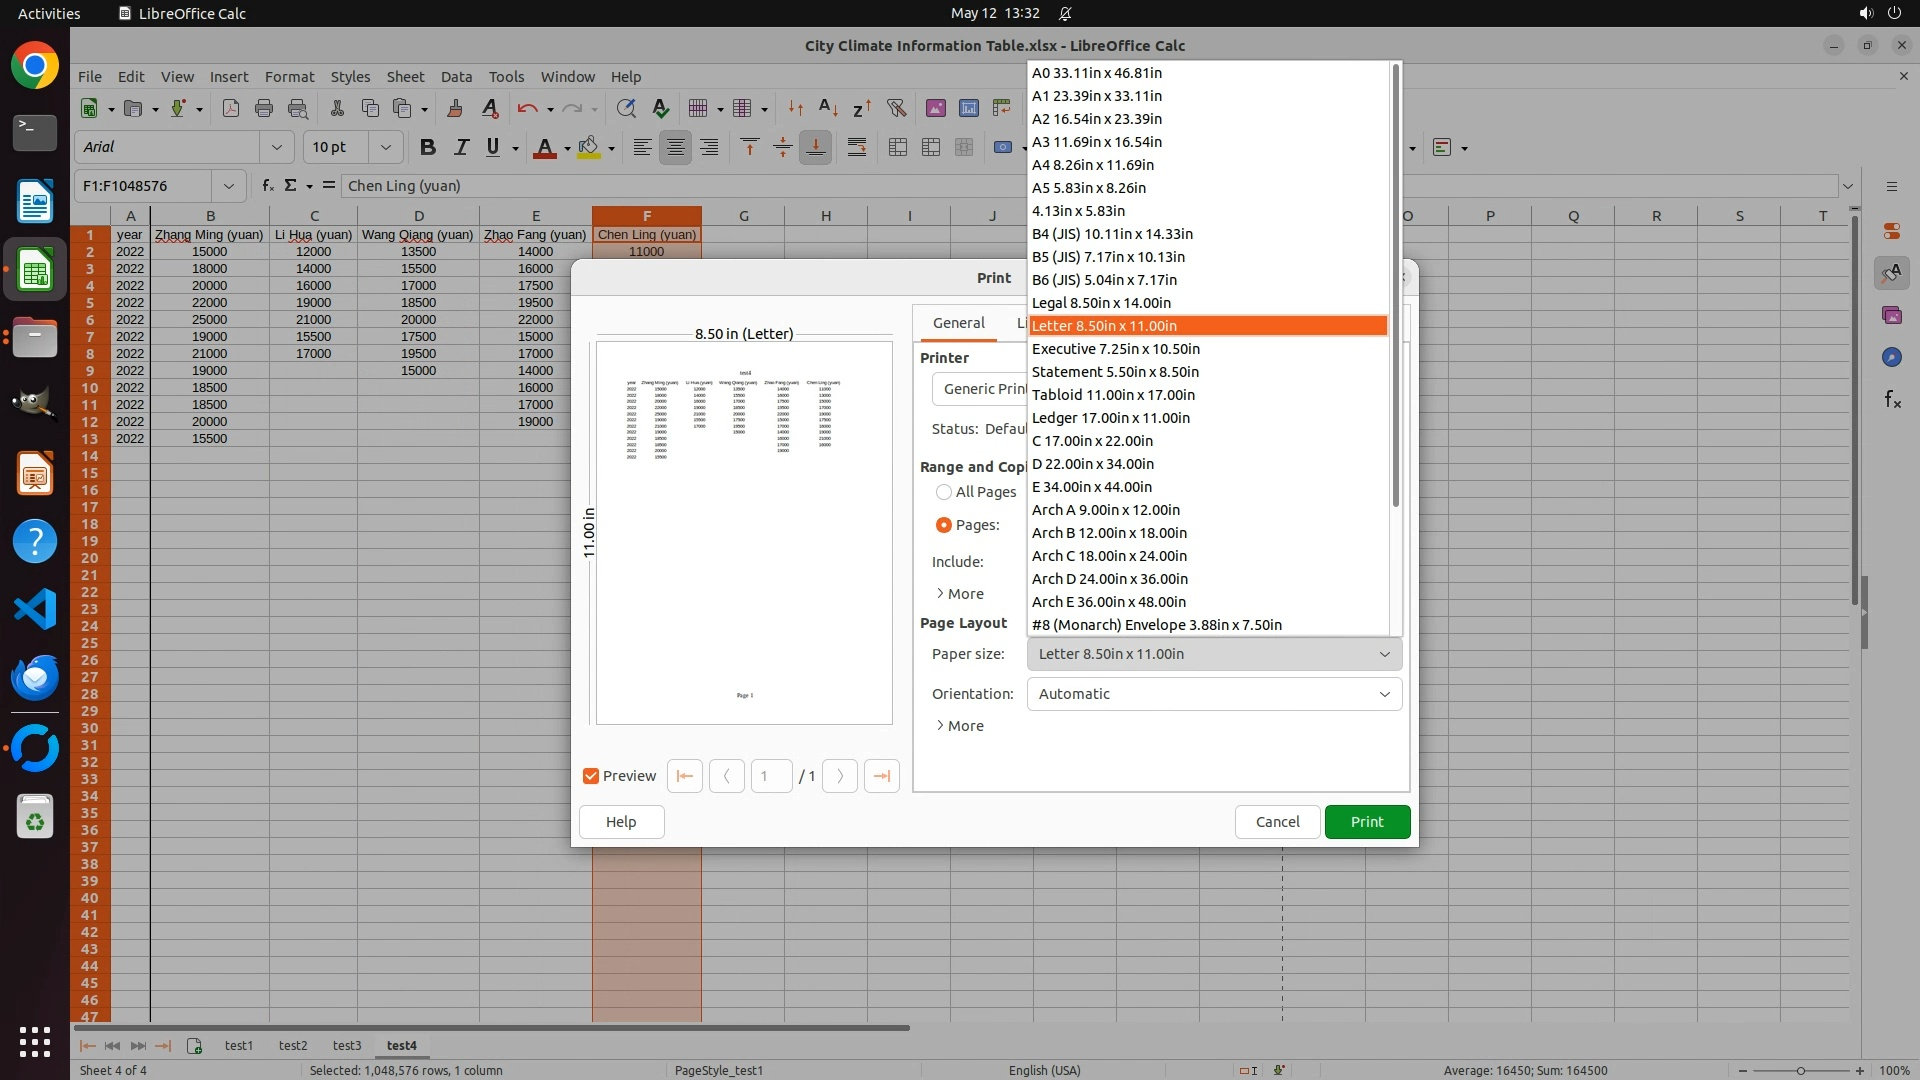Click the Bold formatting icon
1920x1080 pixels.
coord(428,147)
